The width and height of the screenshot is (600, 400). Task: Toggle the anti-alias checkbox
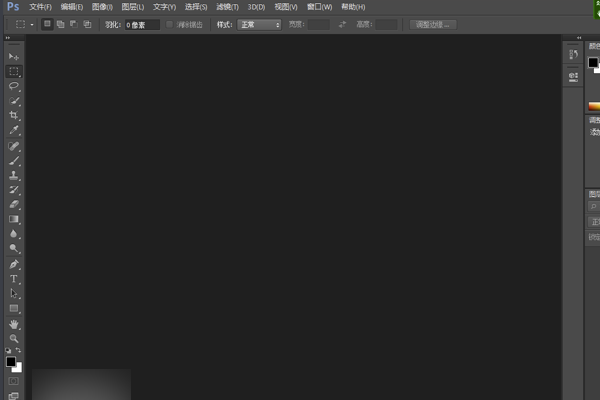click(169, 24)
